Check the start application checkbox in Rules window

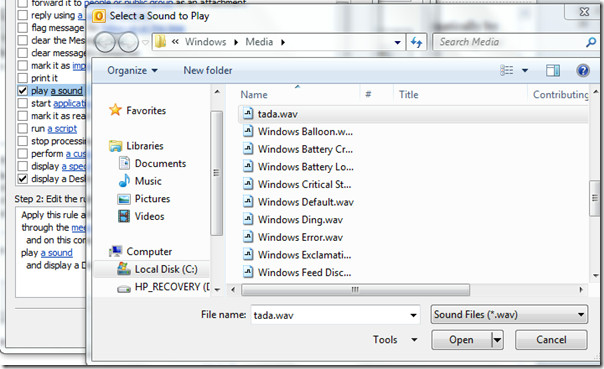click(23, 103)
